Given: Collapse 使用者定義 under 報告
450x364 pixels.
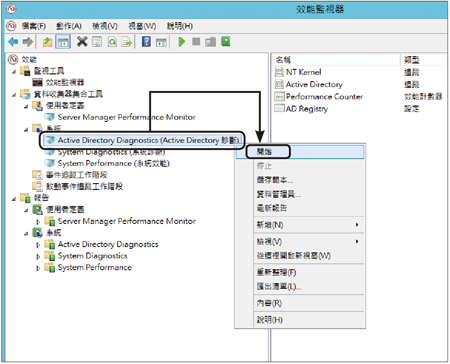Looking at the screenshot, I should [26, 211].
